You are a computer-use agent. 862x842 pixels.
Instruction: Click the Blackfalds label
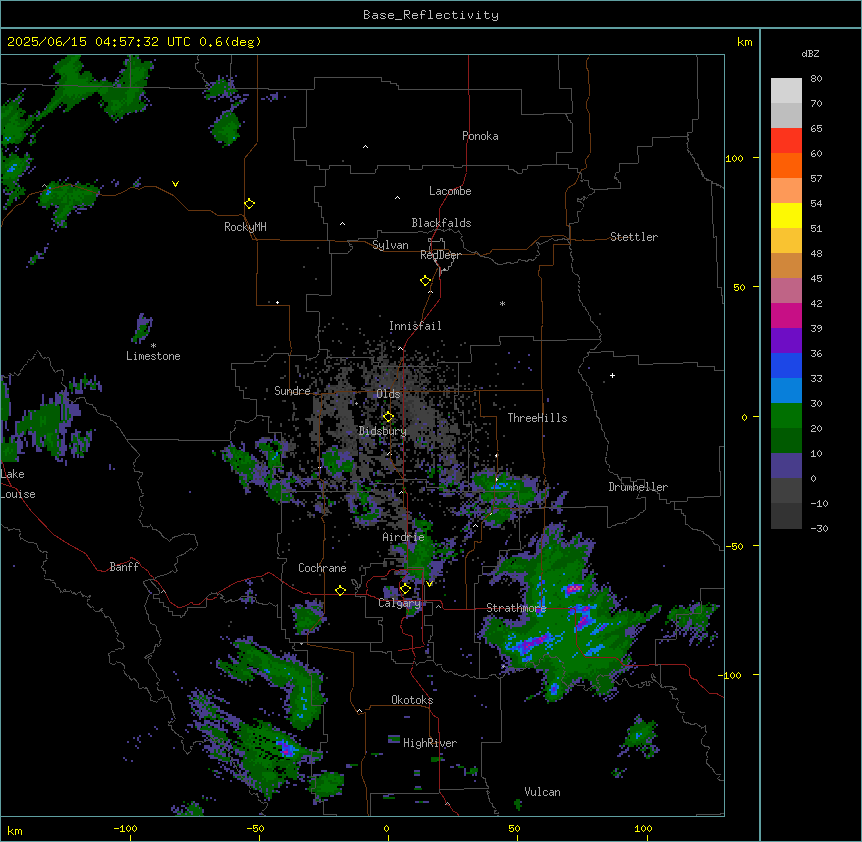pyautogui.click(x=441, y=223)
